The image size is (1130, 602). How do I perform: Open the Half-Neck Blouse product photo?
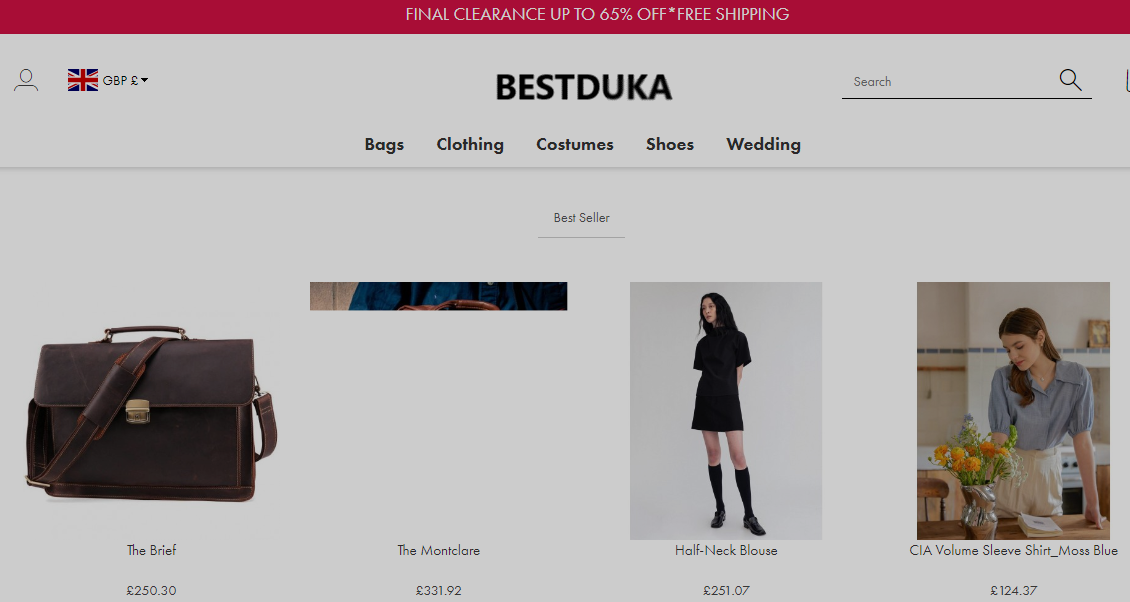pyautogui.click(x=726, y=411)
